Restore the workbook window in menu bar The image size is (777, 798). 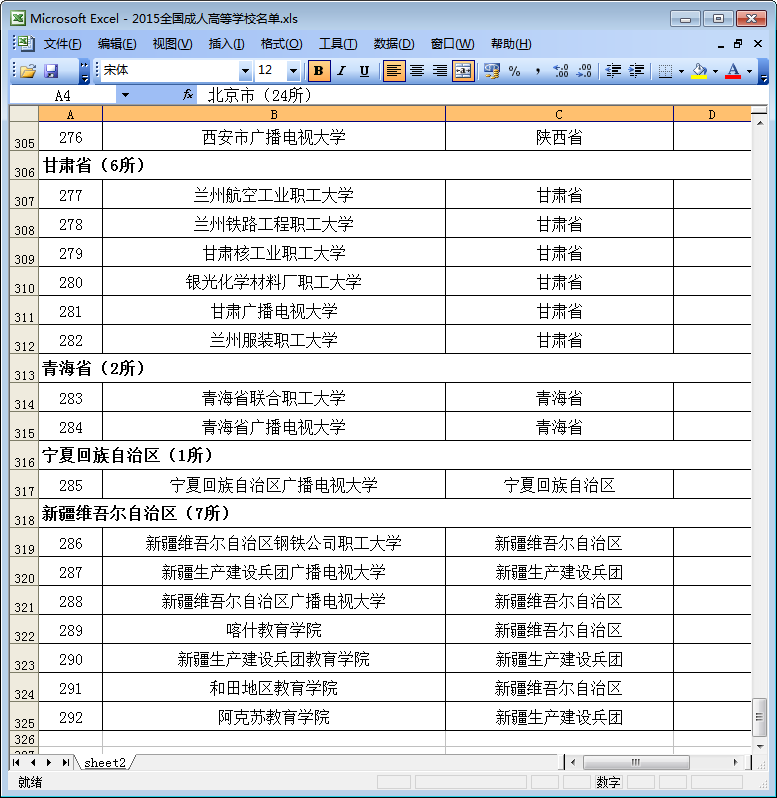738,44
